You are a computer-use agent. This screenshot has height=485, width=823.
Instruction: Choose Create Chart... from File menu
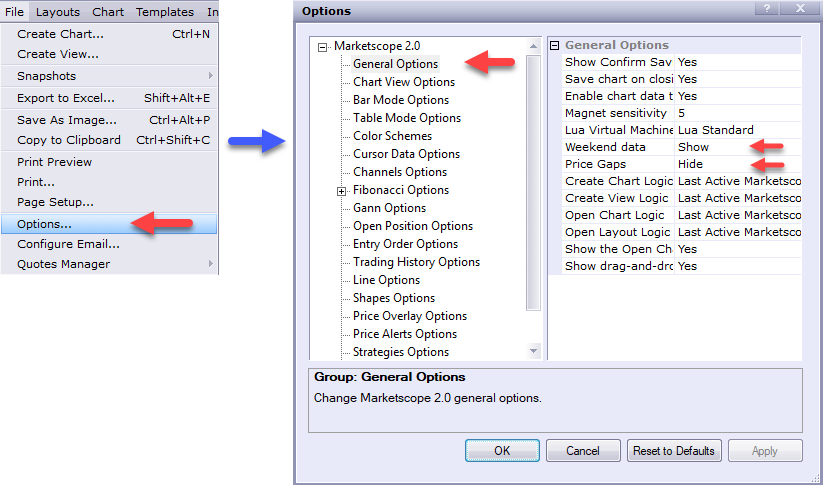coord(109,34)
